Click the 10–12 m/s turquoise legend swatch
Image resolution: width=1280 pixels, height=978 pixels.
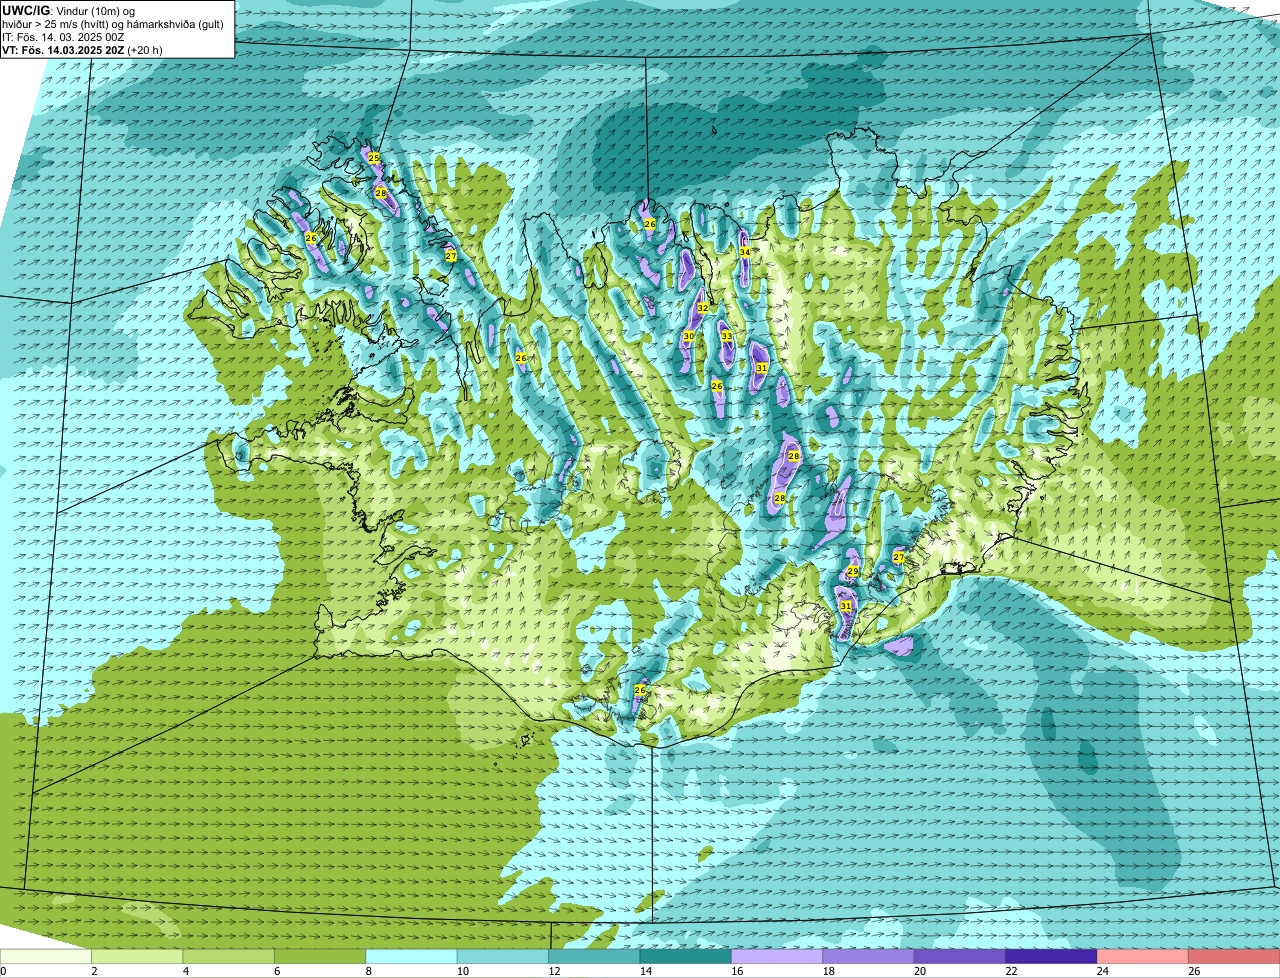point(503,956)
